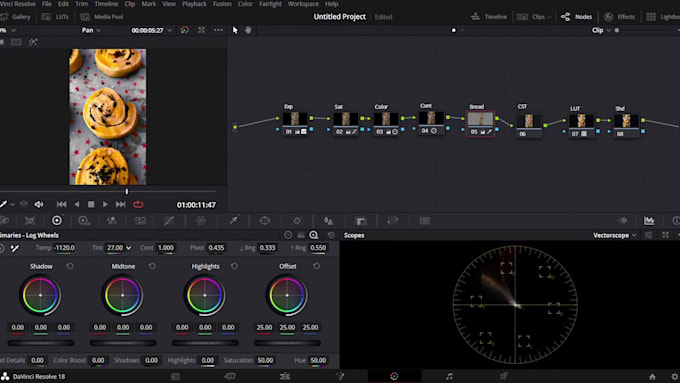Screen dimensions: 680x383
Task: Select the hand pan tool in node editor
Action: tap(248, 30)
